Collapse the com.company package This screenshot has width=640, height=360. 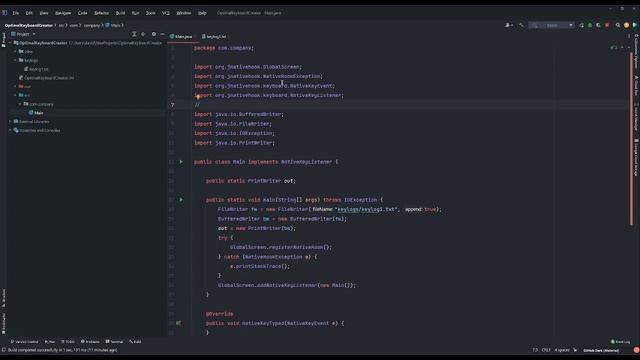click(x=20, y=104)
